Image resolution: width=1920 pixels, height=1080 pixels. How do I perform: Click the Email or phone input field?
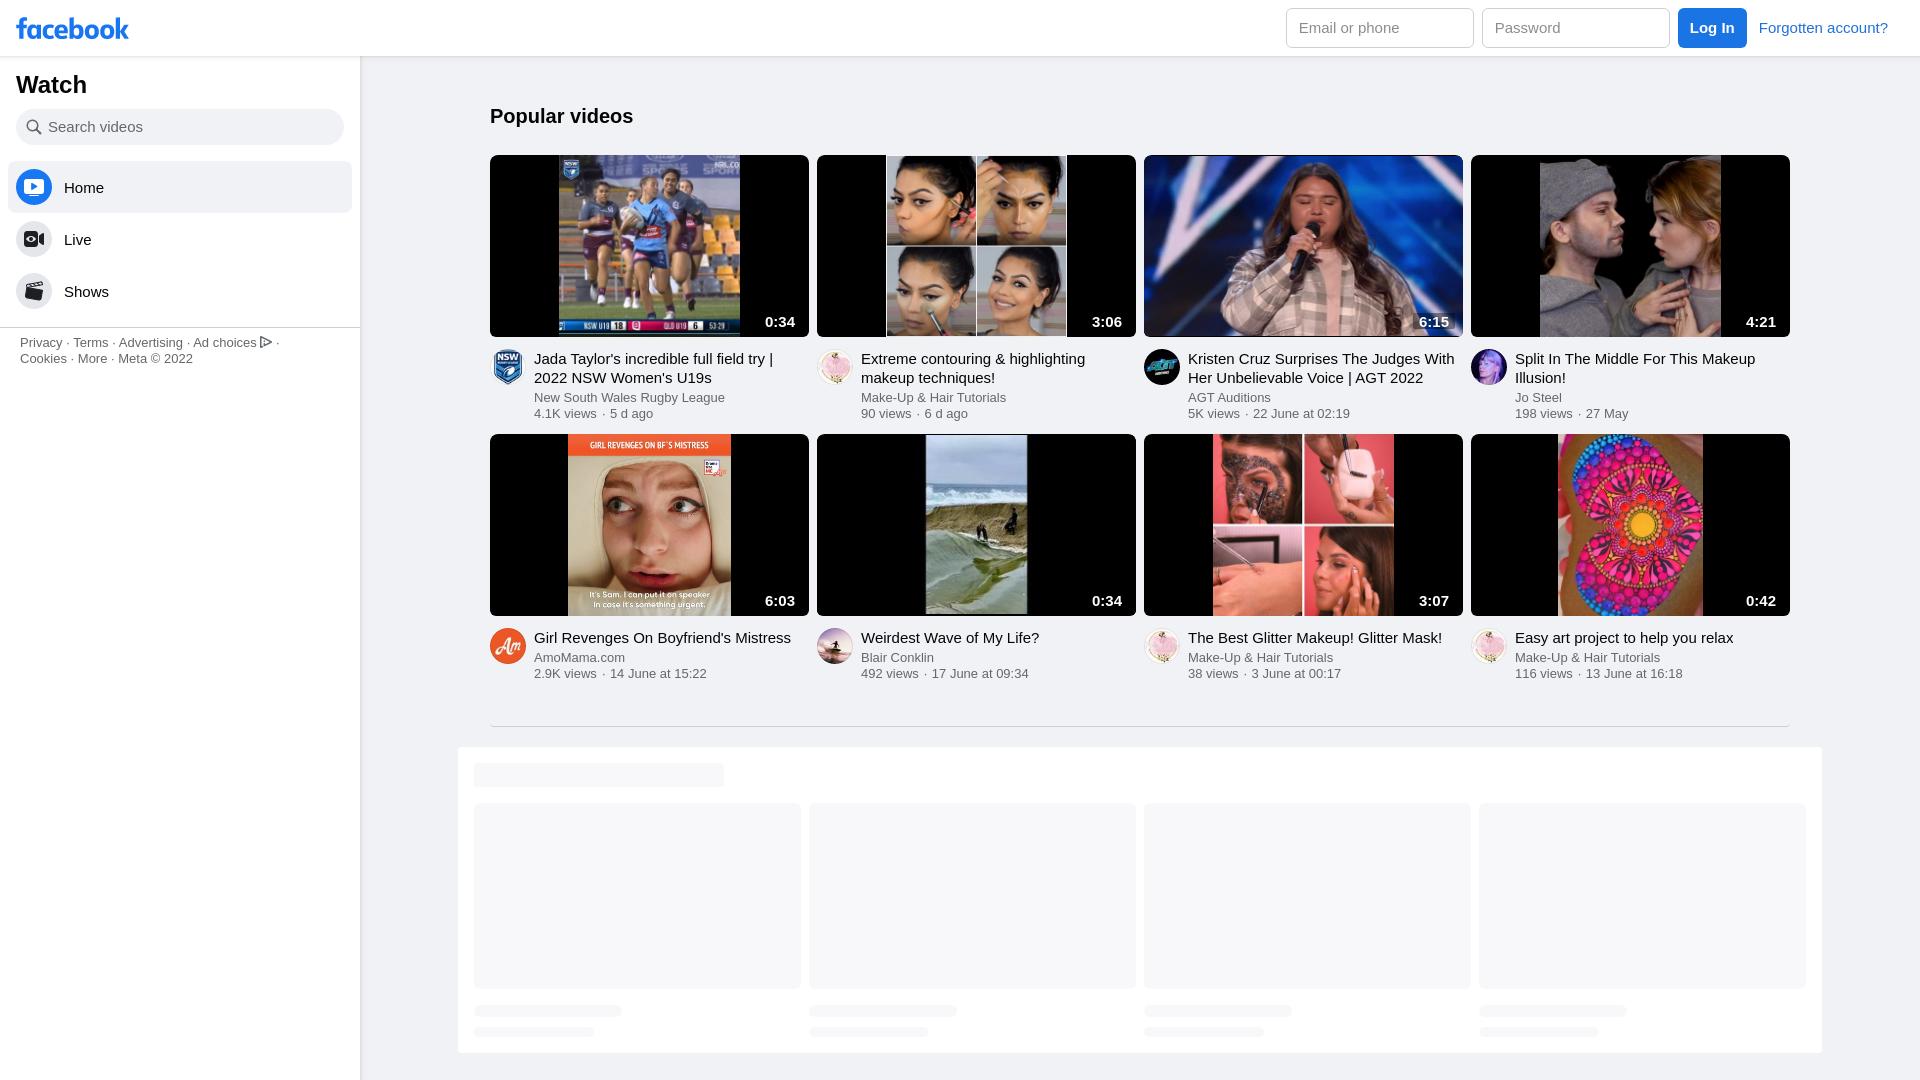[x=1379, y=28]
